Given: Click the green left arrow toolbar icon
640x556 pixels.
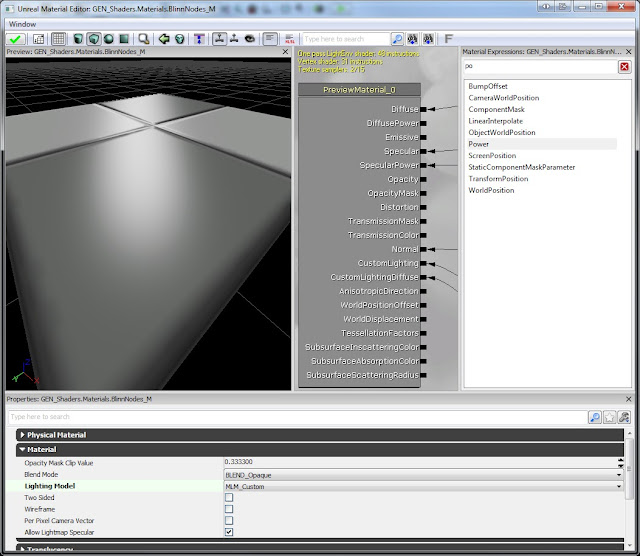Looking at the screenshot, I should coord(163,39).
